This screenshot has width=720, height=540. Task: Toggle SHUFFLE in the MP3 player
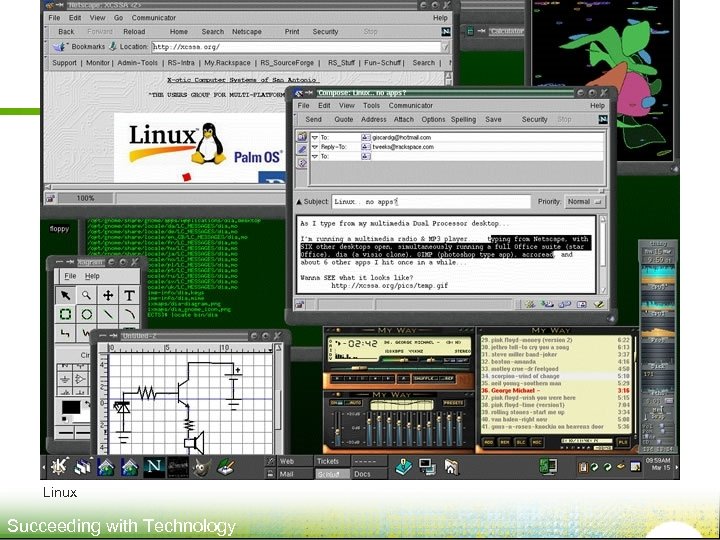coord(425,378)
